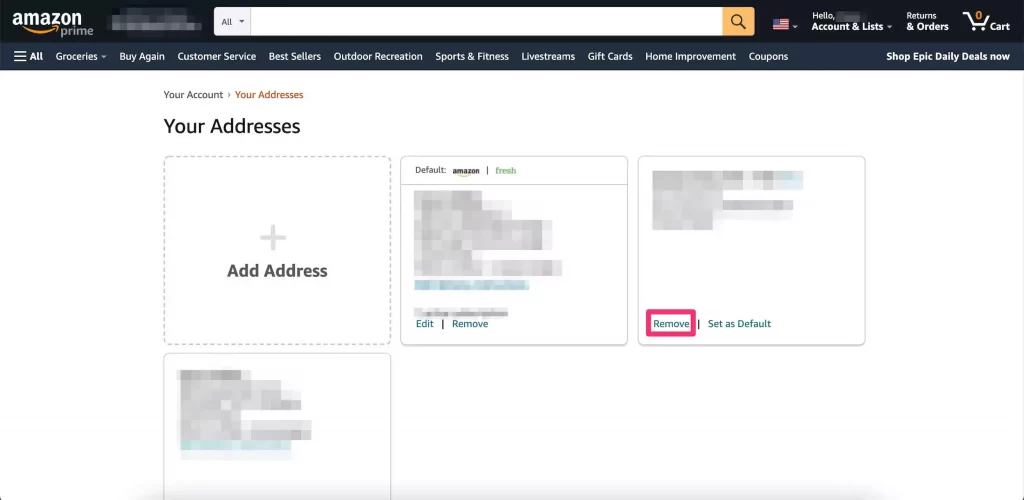Image resolution: width=1024 pixels, height=500 pixels.
Task: Click the search magnifier button
Action: click(738, 21)
